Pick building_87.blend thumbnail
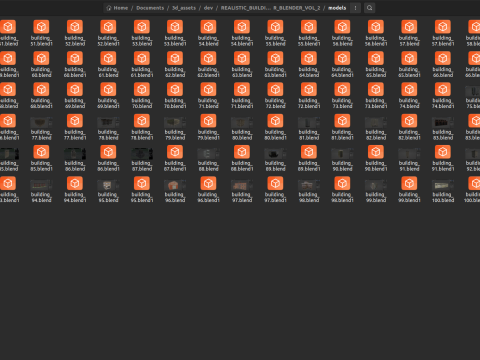 pos(142,154)
